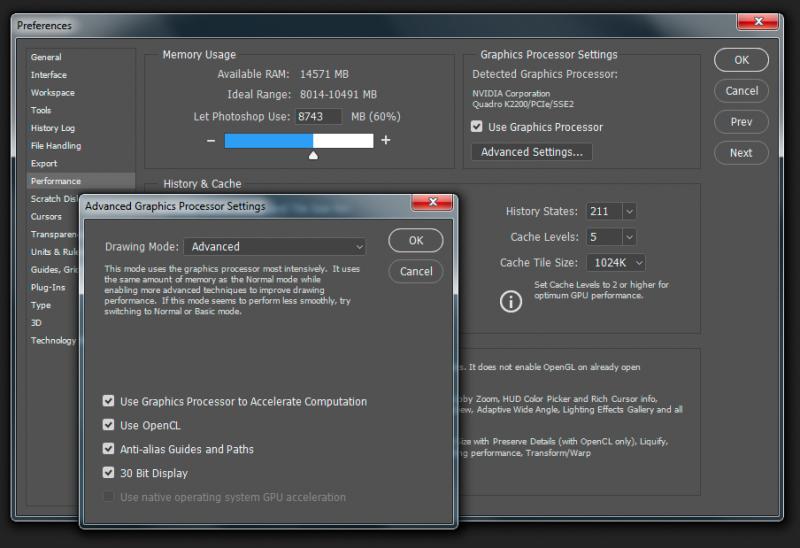Screen dimensions: 800x548
Task: Click the Quadro K2200/PCIe/SSE2 text
Action: coord(523,104)
